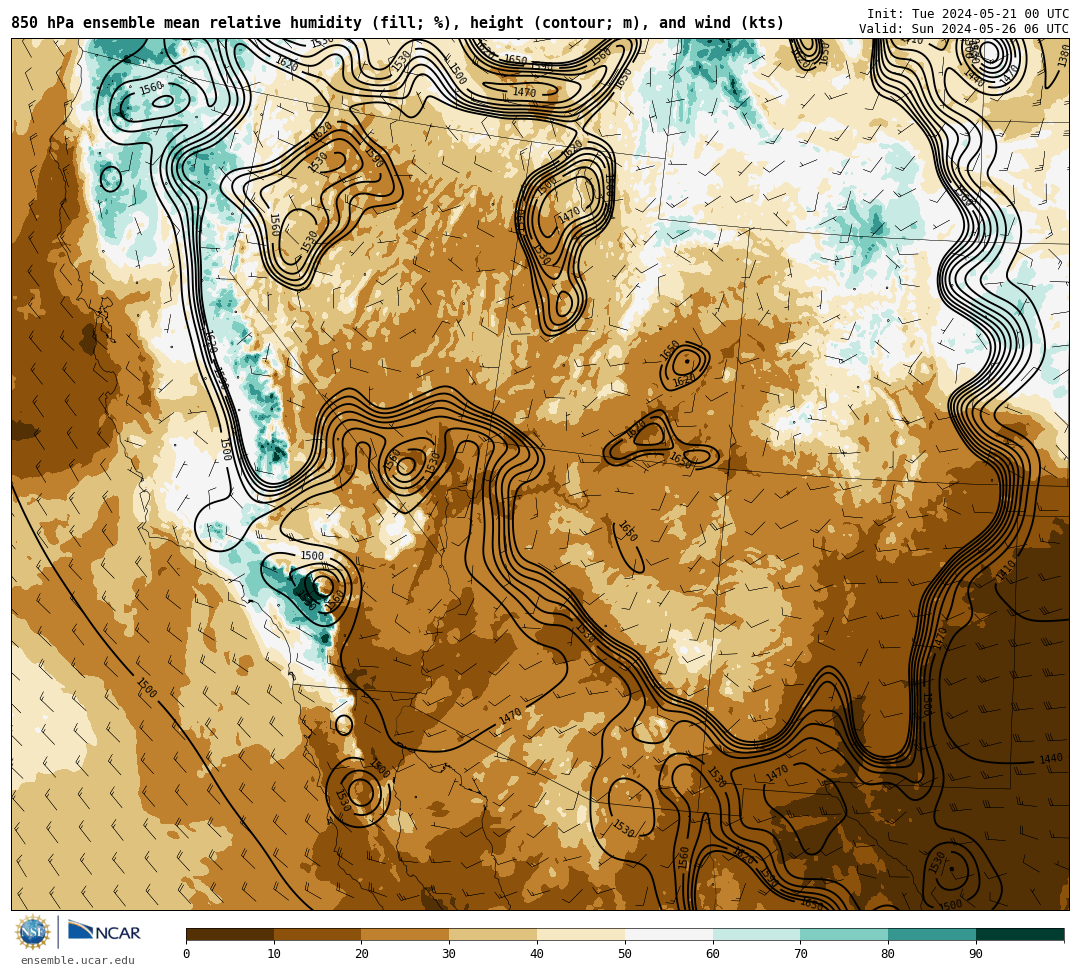This screenshot has width=1080, height=973.
Task: Select the 850 hPa map title text
Action: pos(397,23)
